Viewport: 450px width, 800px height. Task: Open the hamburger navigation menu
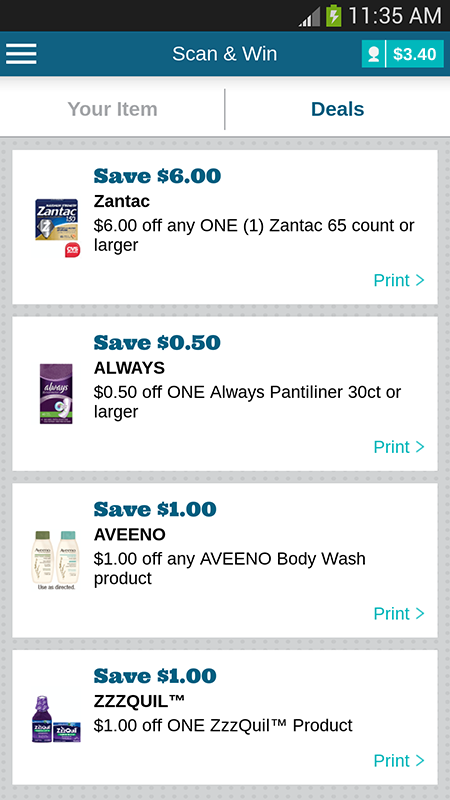click(x=21, y=54)
